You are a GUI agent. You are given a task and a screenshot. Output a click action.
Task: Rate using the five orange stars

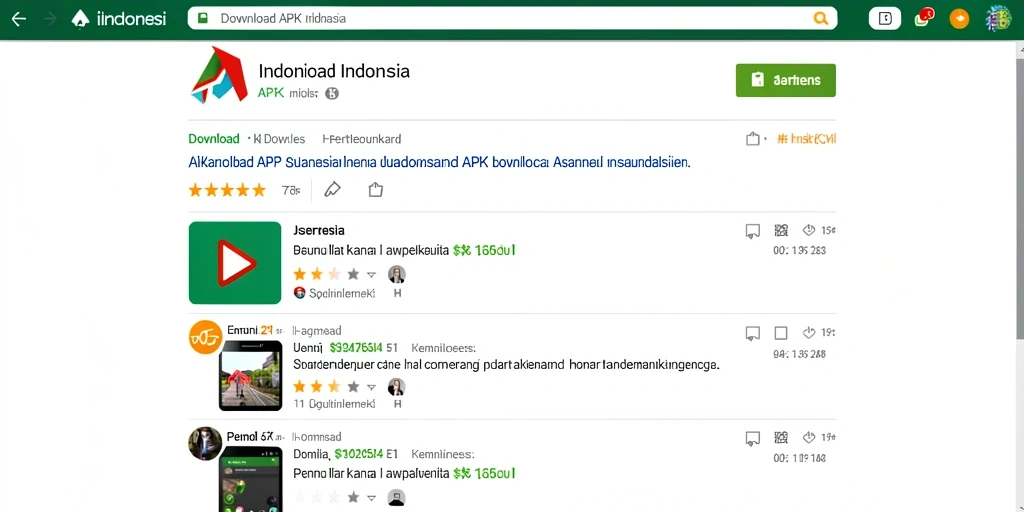tap(227, 190)
